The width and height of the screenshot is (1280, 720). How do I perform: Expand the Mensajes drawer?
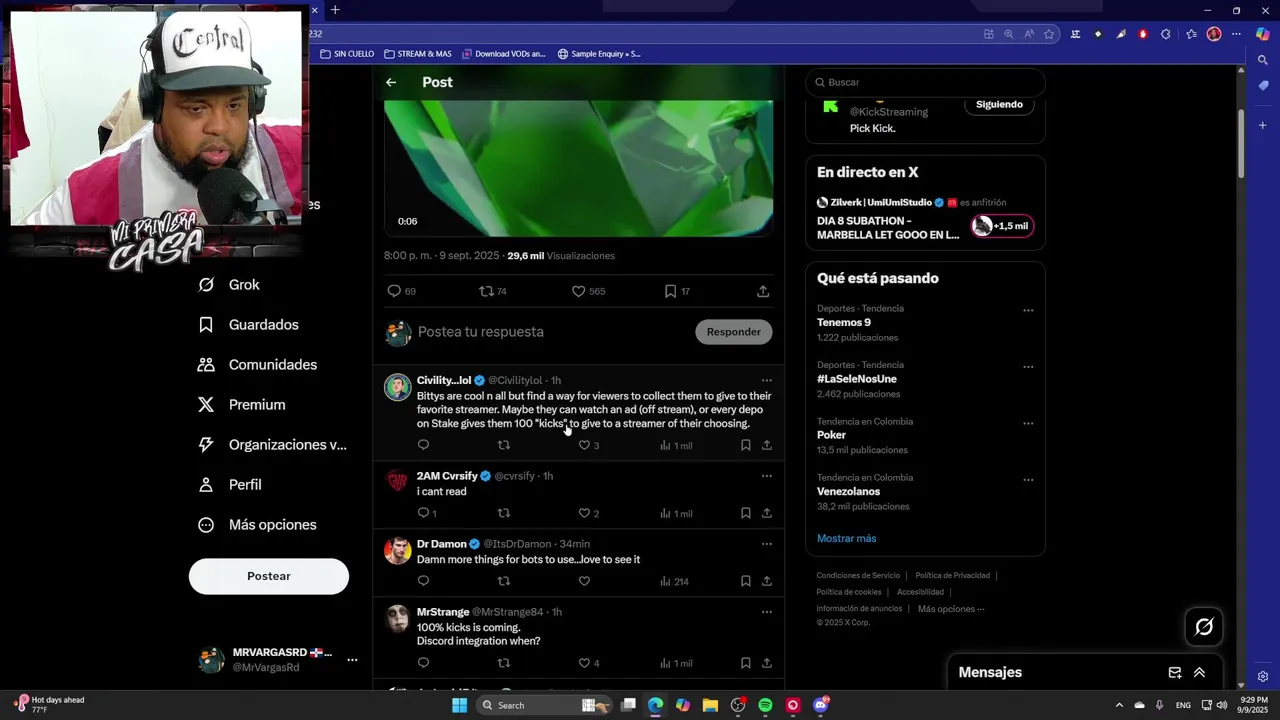[x=1199, y=673]
